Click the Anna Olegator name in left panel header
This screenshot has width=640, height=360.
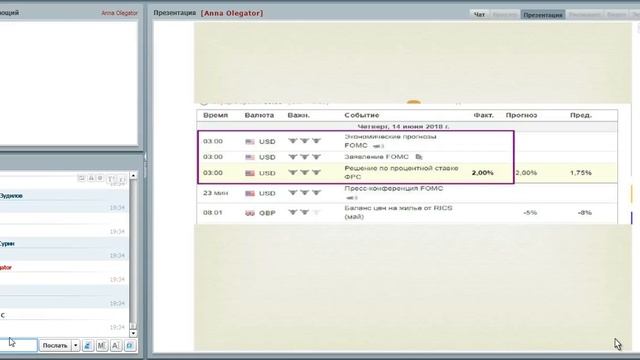119,13
